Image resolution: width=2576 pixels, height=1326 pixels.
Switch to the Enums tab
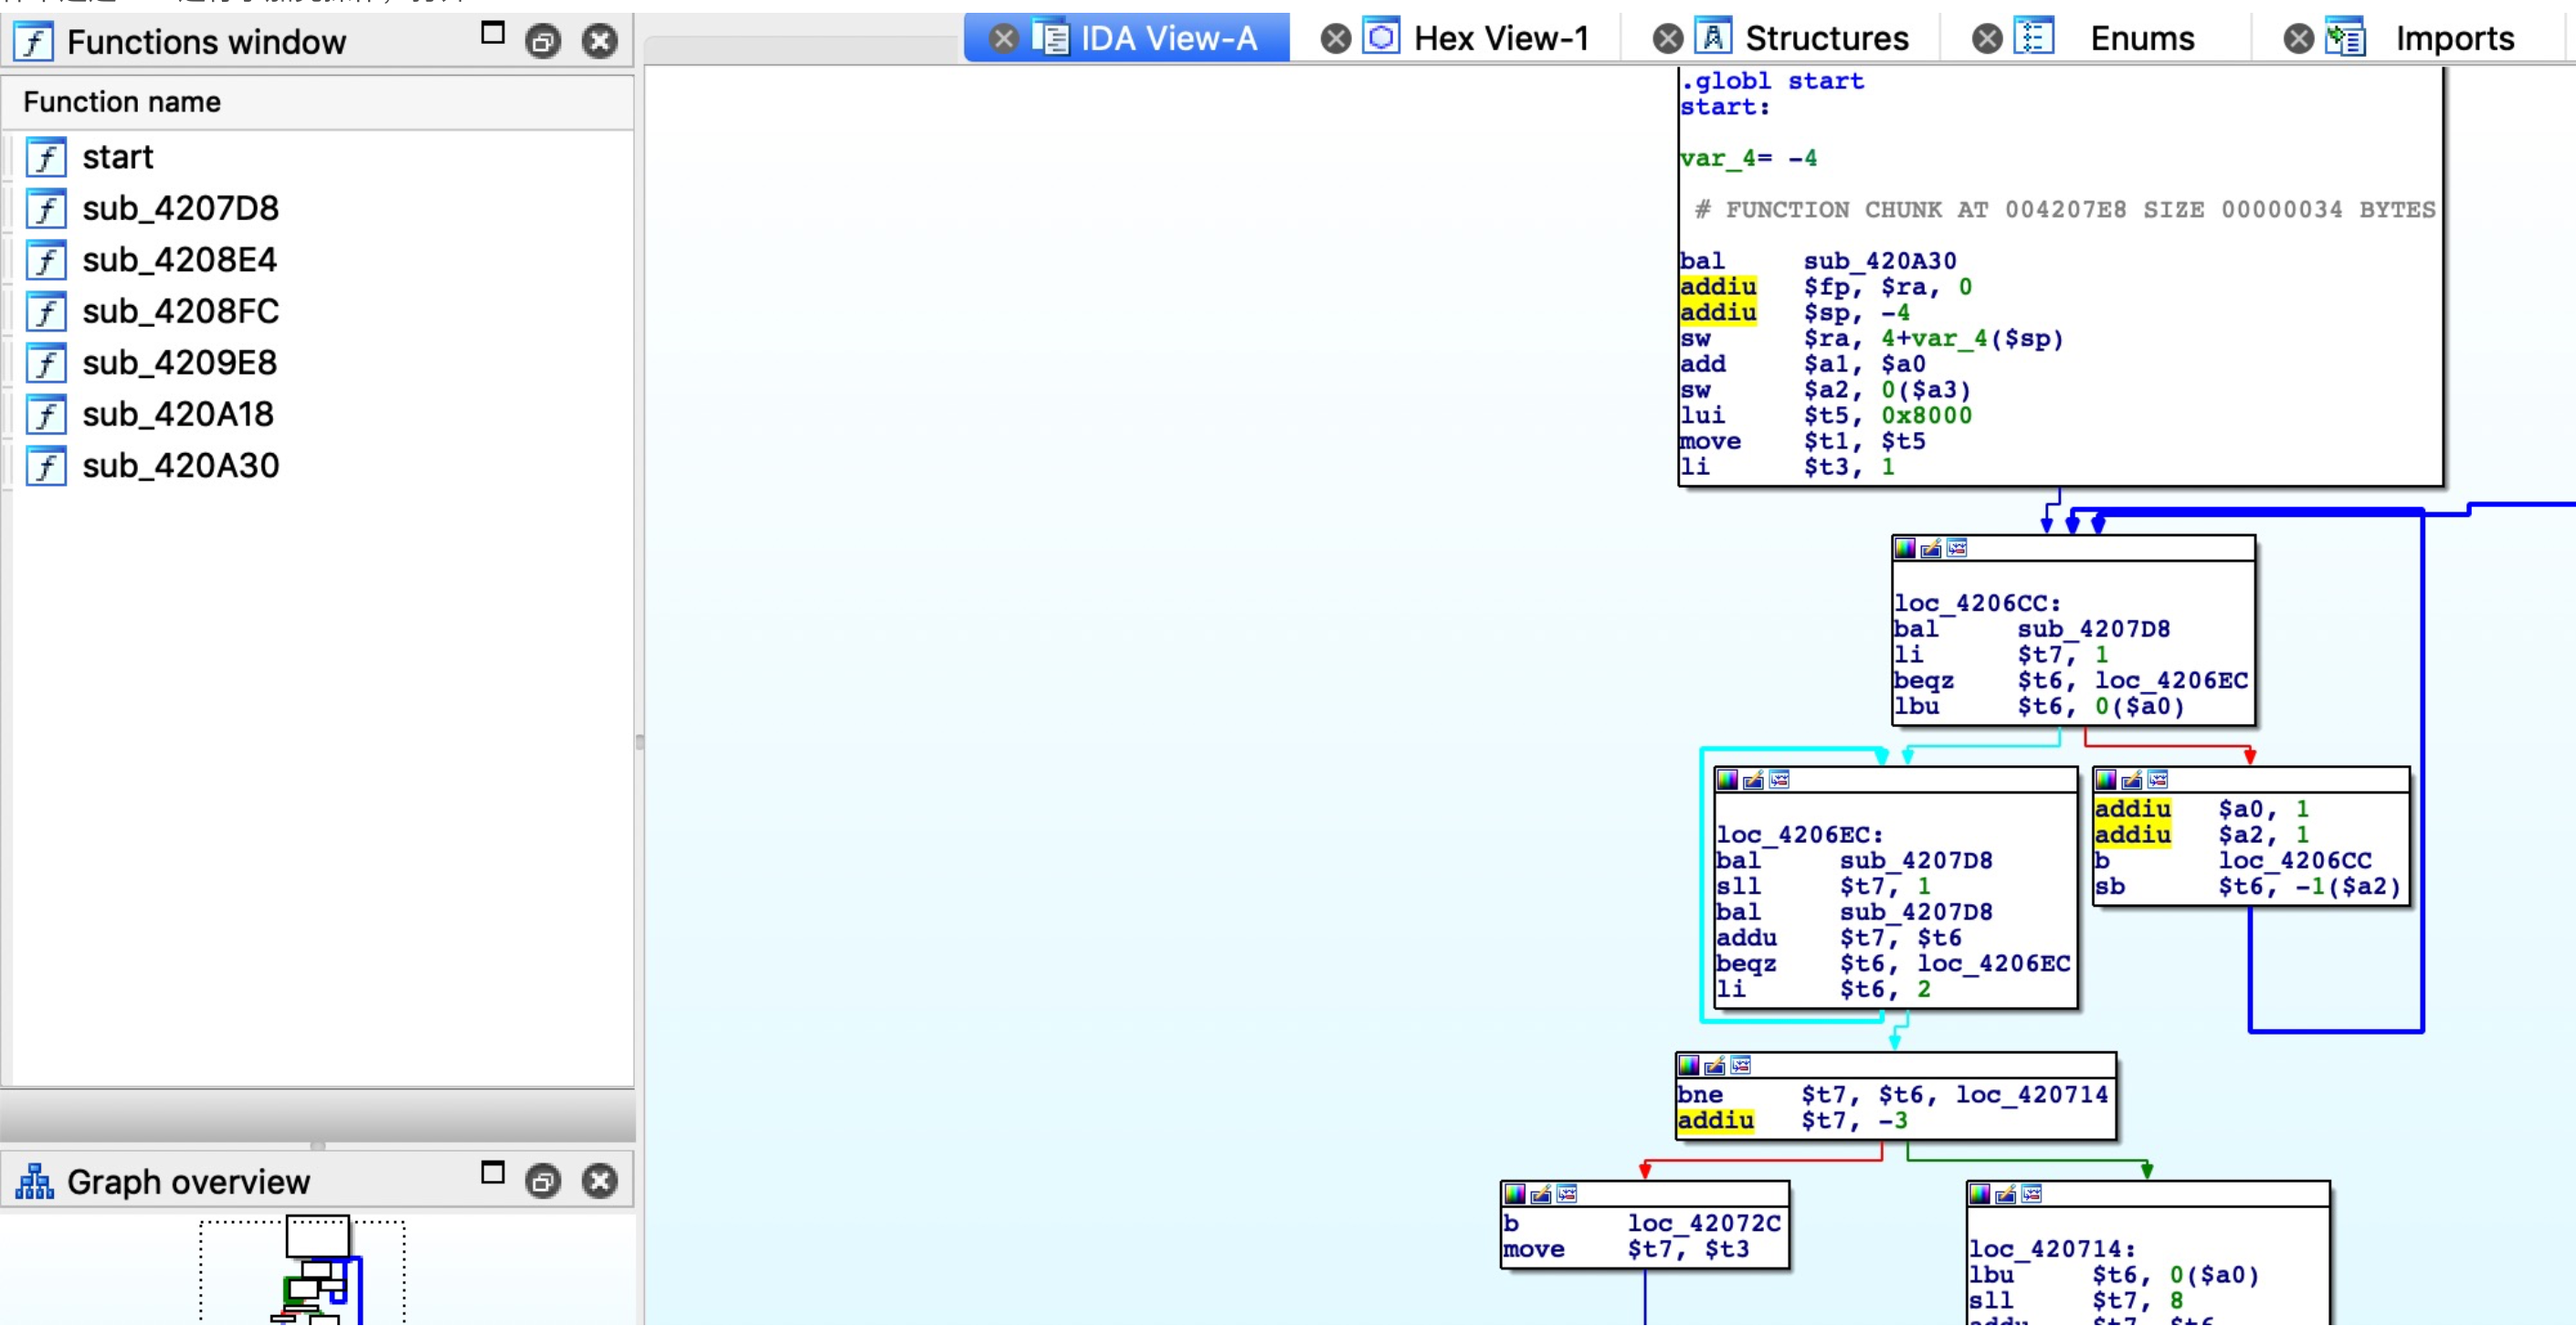2141,38
